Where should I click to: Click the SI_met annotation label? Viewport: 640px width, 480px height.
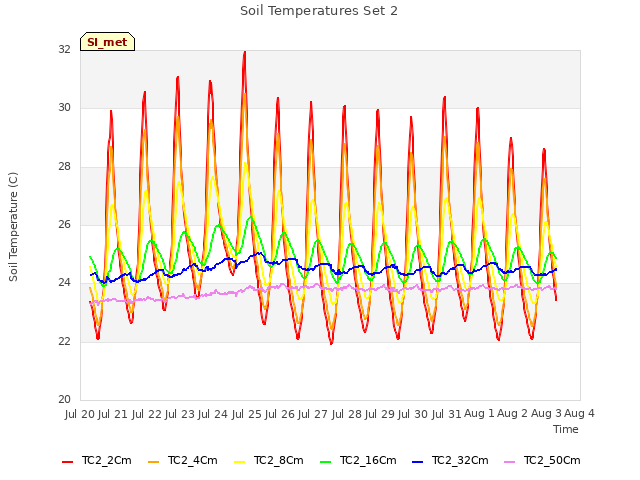[x=107, y=42]
